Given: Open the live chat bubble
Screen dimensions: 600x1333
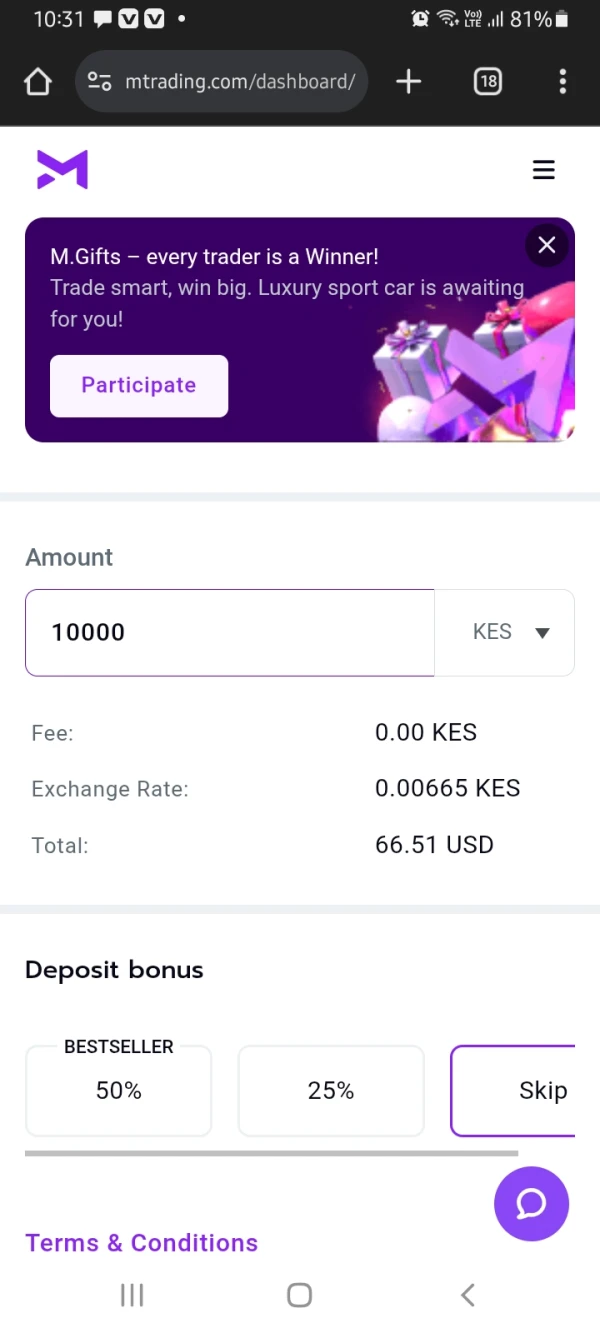Looking at the screenshot, I should coord(531,1204).
